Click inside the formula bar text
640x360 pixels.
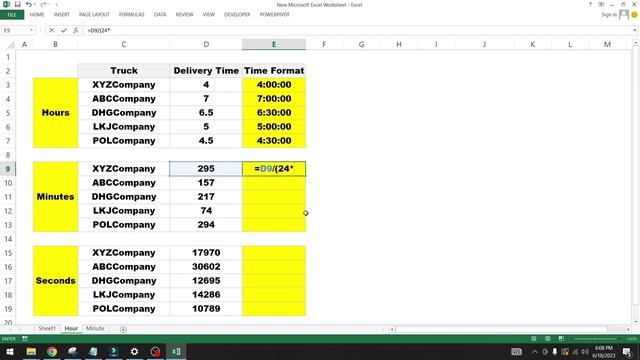(98, 30)
